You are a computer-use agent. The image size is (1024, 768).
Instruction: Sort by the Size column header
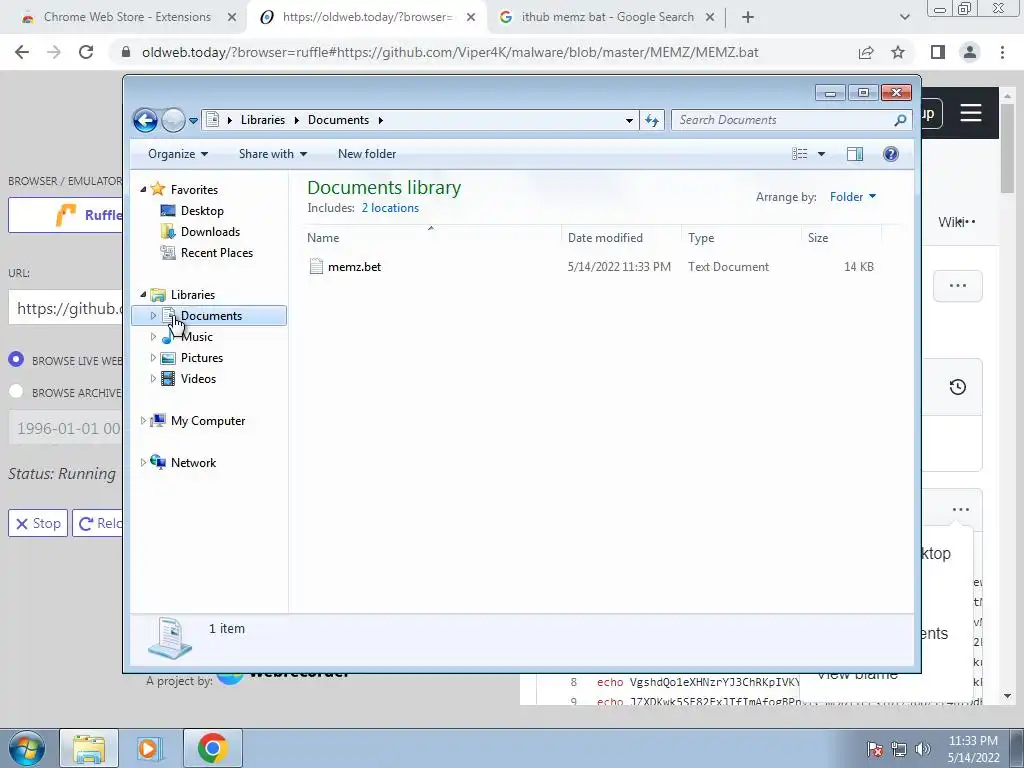point(842,238)
